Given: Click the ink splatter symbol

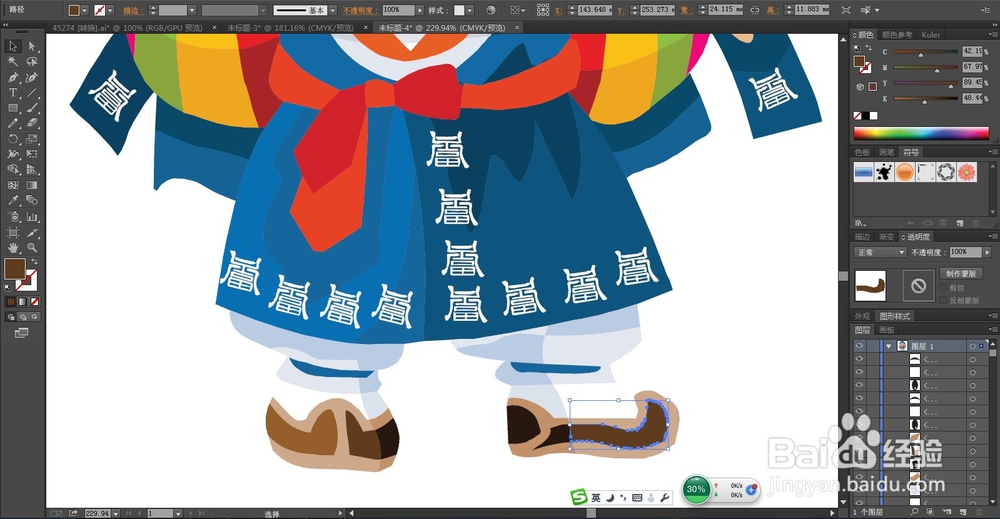Looking at the screenshot, I should coord(884,172).
